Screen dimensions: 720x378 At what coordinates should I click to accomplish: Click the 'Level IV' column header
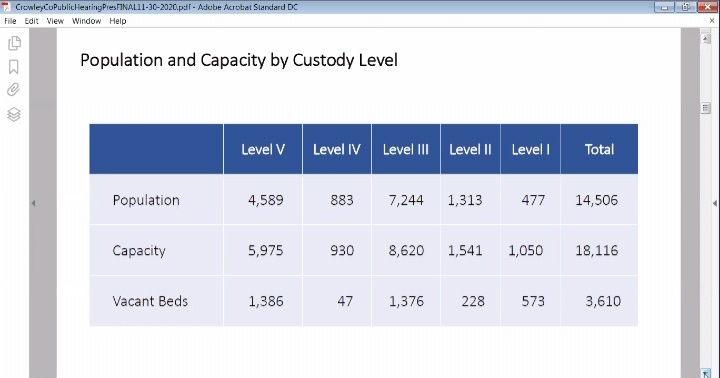pyautogui.click(x=337, y=149)
